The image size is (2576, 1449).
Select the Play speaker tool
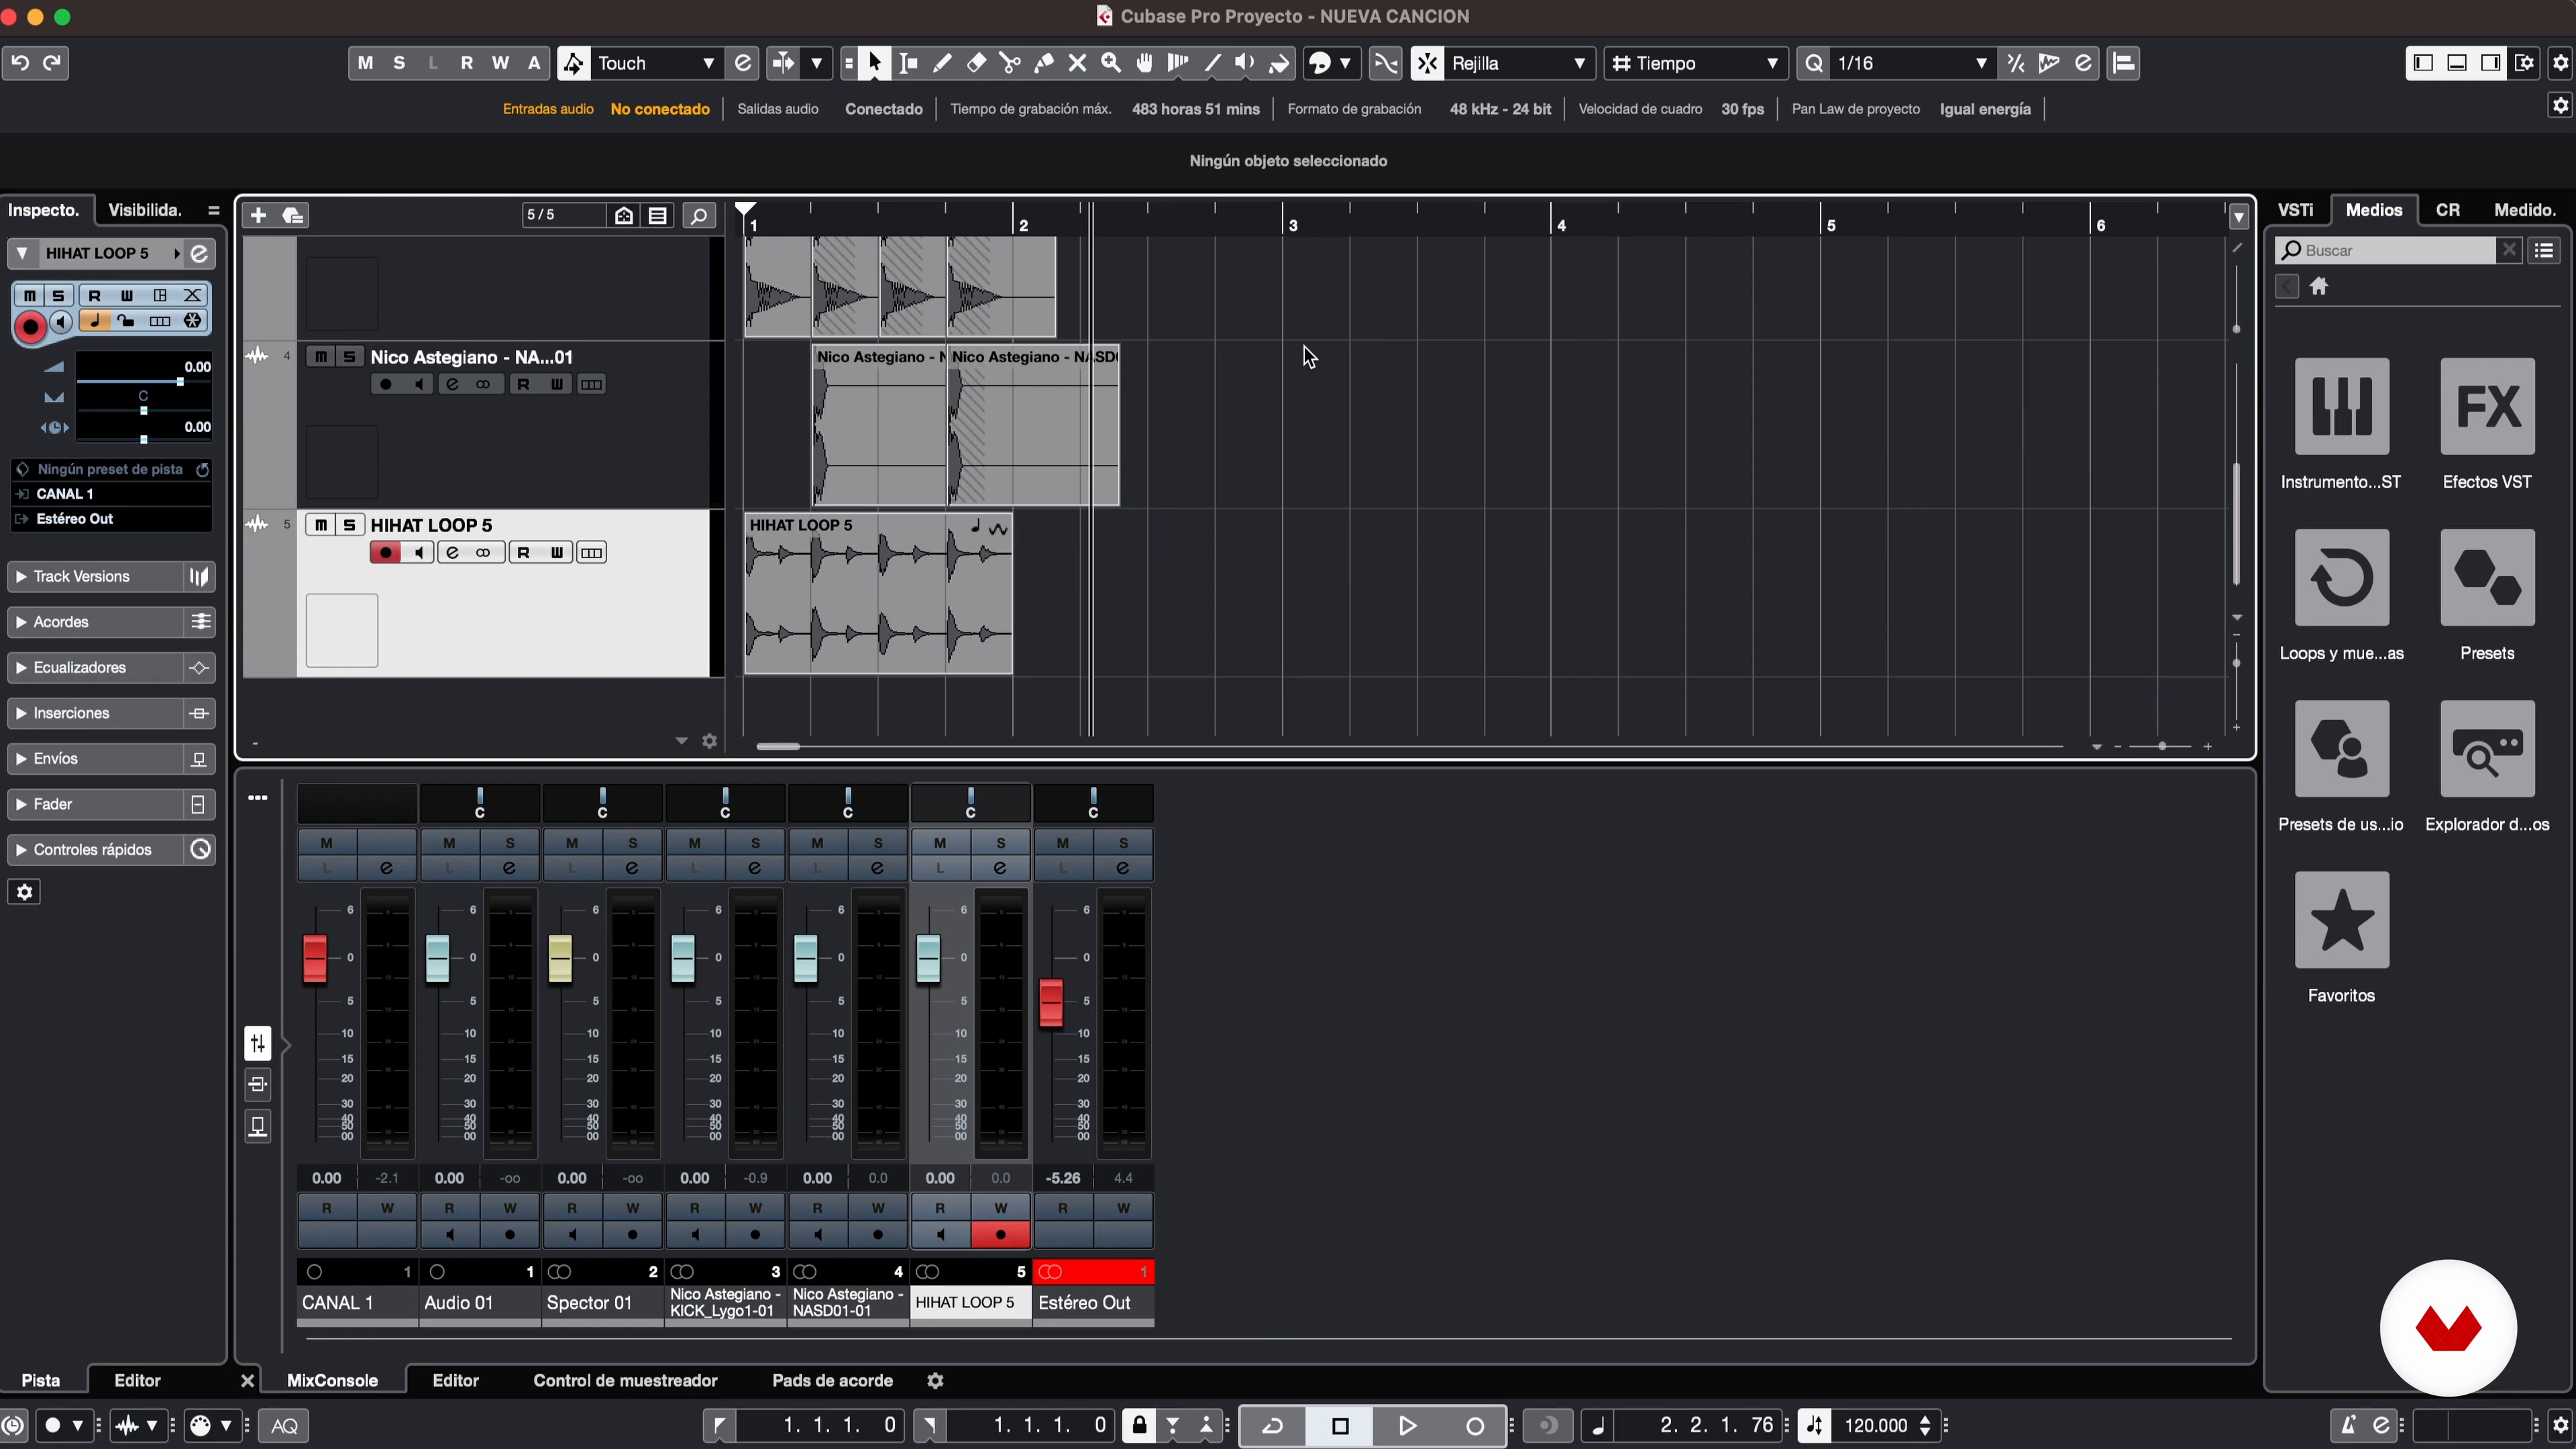[1245, 63]
